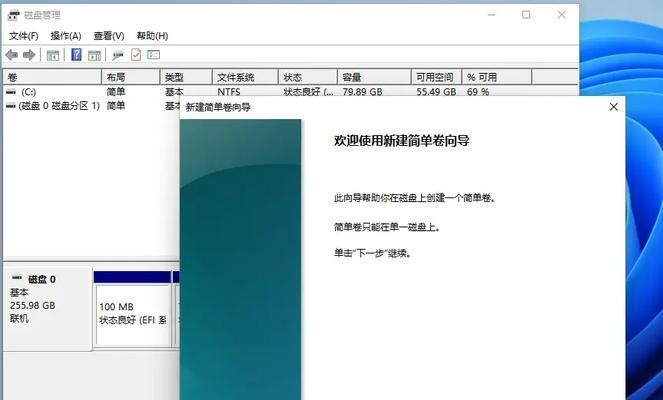The height and width of the screenshot is (400, 663).
Task: Click the 联机 online status text
Action: [19, 318]
